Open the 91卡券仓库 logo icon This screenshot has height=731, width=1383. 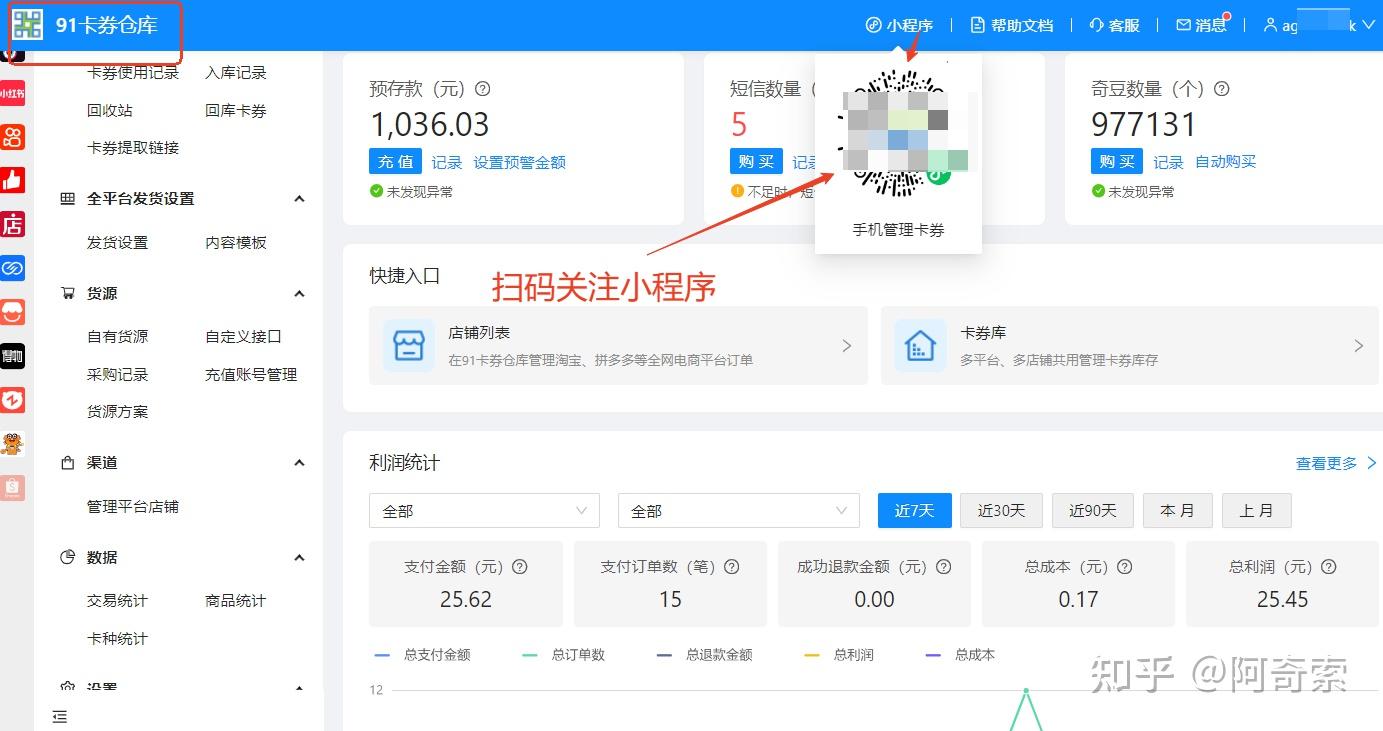click(27, 24)
